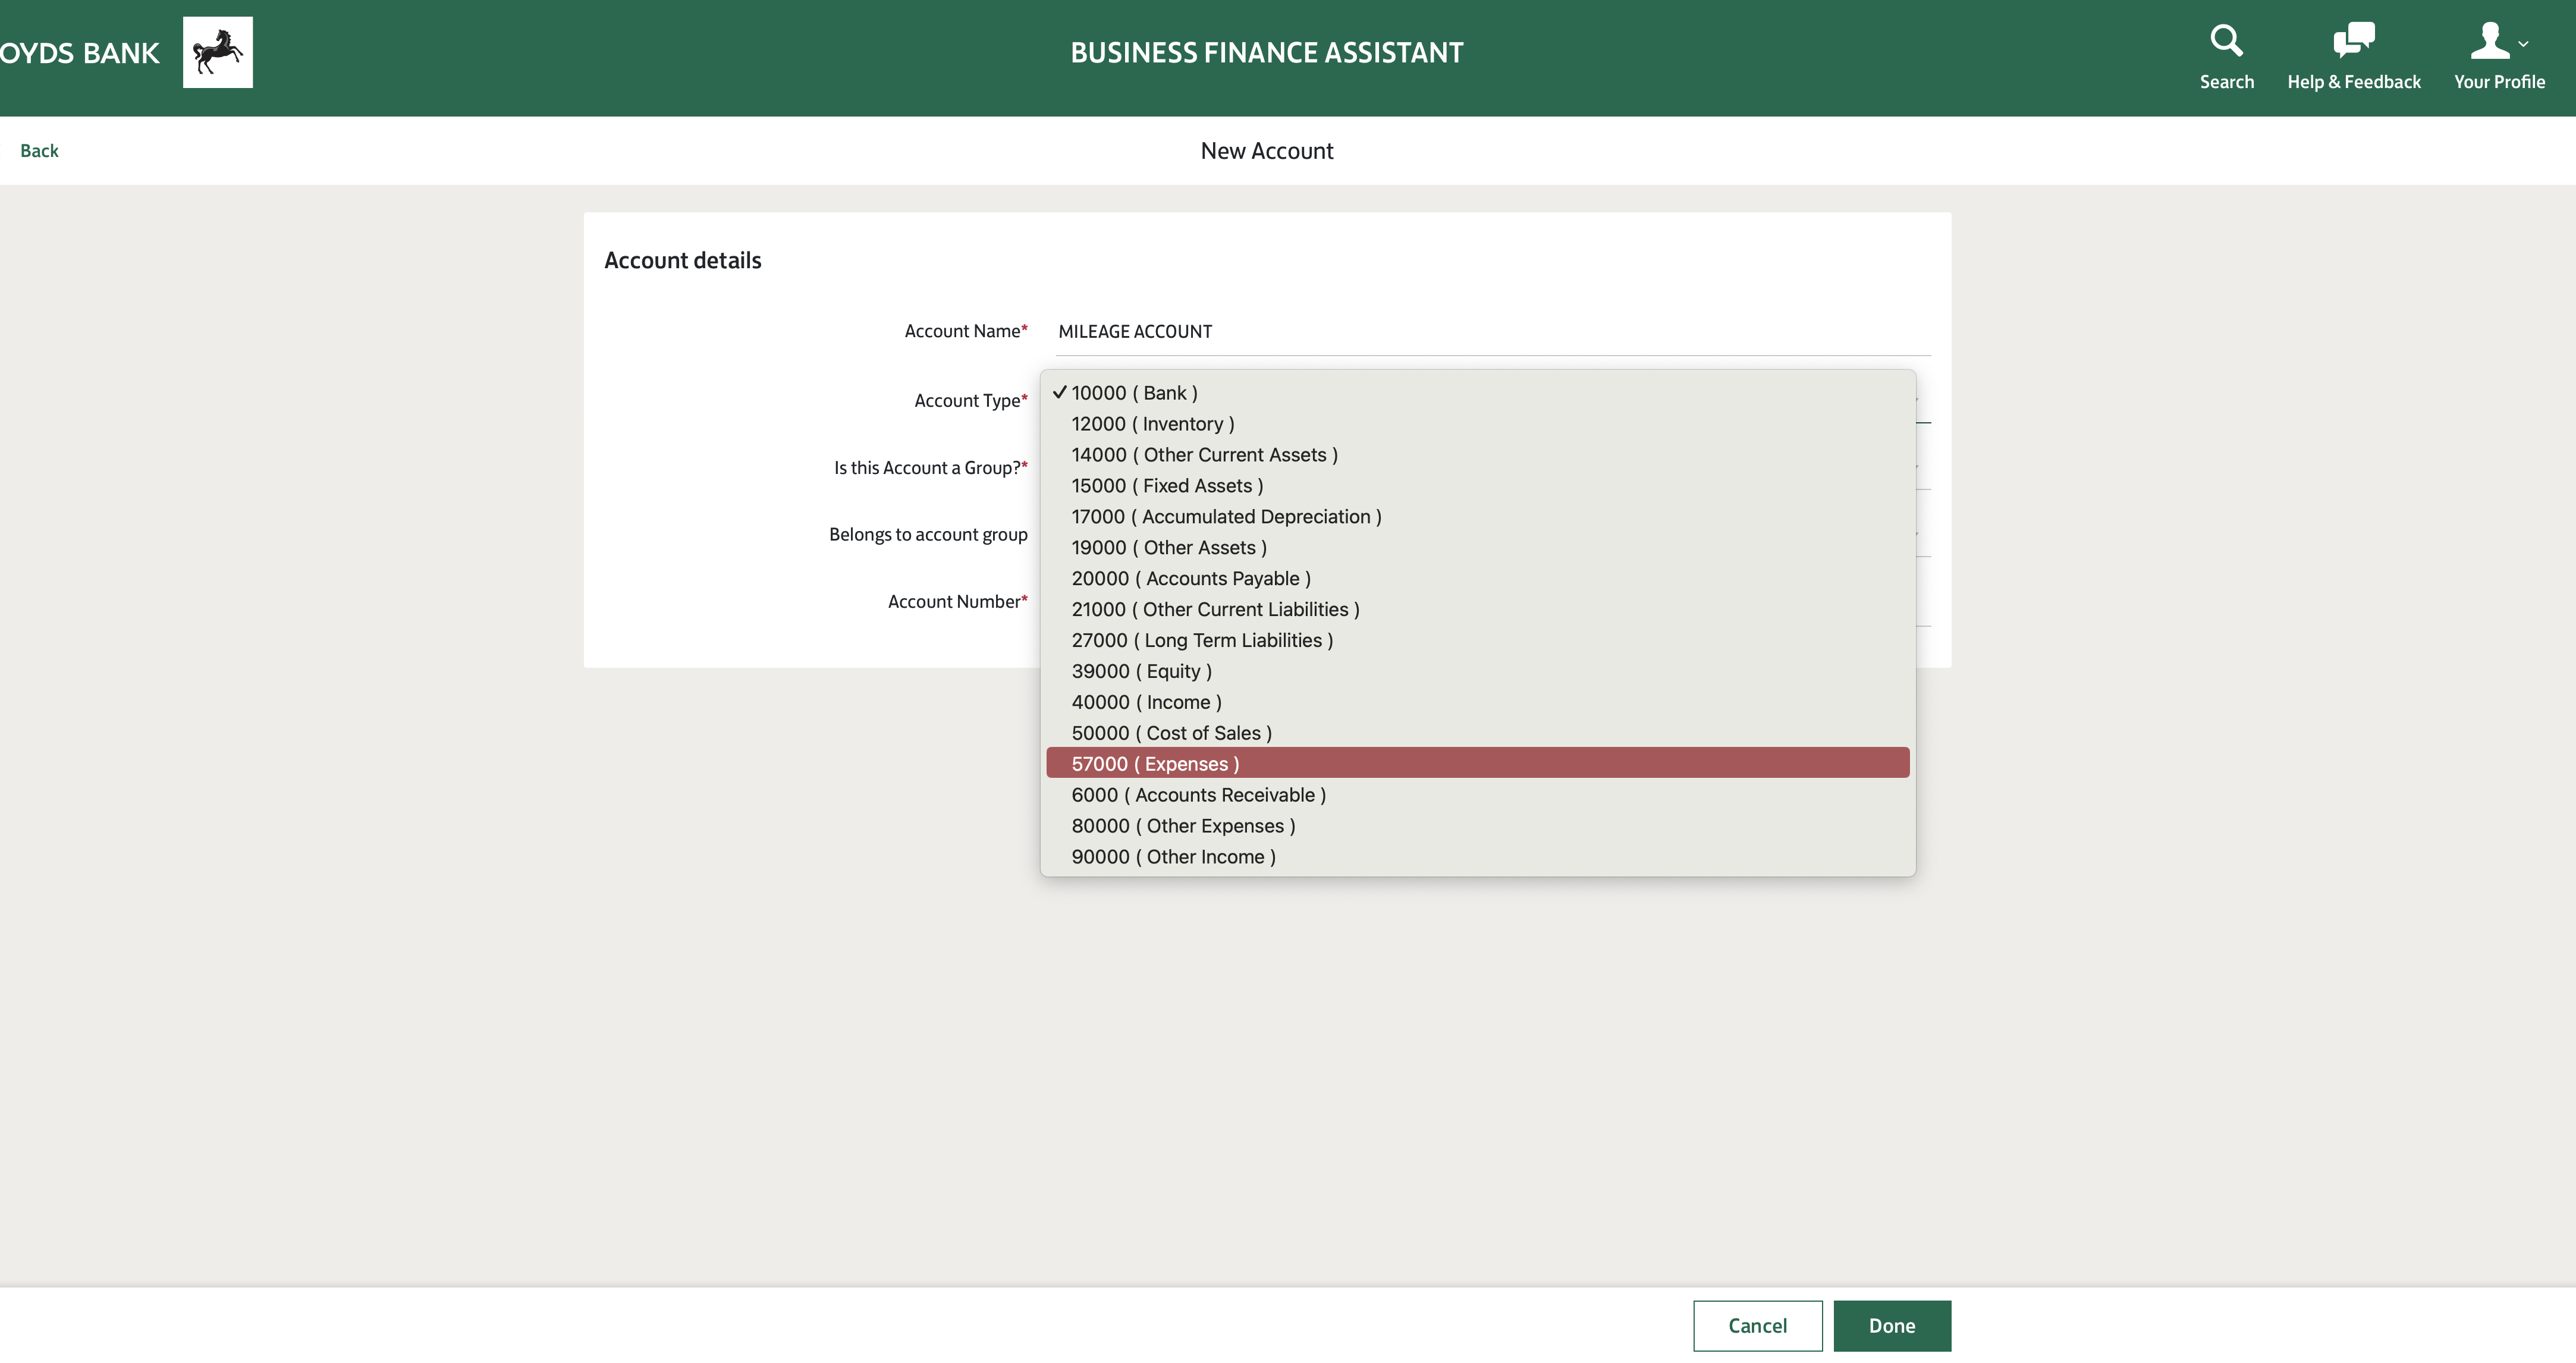
Task: Select 50000 ( Cost of Sales )
Action: coord(1478,734)
